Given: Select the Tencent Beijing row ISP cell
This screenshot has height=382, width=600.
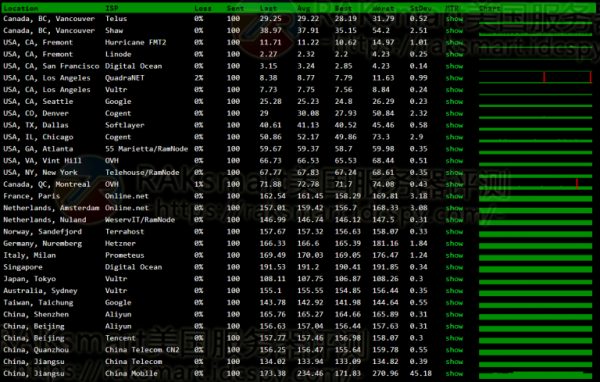Looking at the screenshot, I should click(120, 338).
